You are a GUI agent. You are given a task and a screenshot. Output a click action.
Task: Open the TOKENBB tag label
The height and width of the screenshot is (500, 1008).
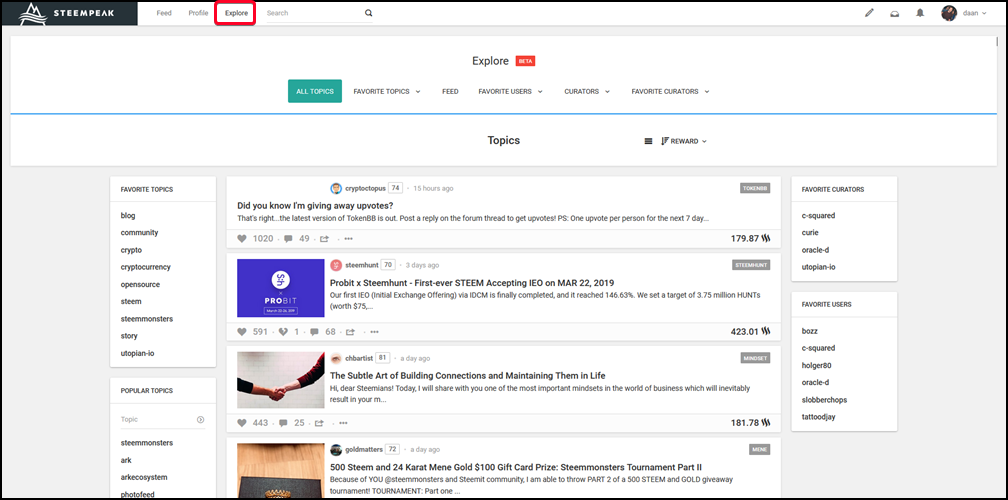pos(755,188)
